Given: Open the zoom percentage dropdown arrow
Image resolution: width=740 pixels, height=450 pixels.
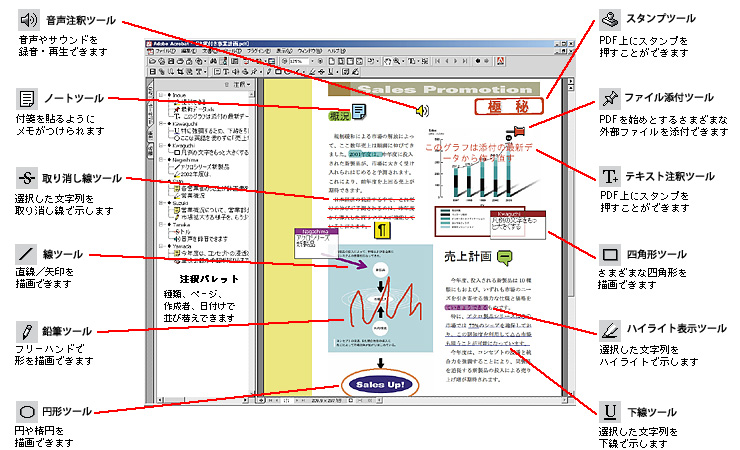Looking at the screenshot, I should (312, 61).
